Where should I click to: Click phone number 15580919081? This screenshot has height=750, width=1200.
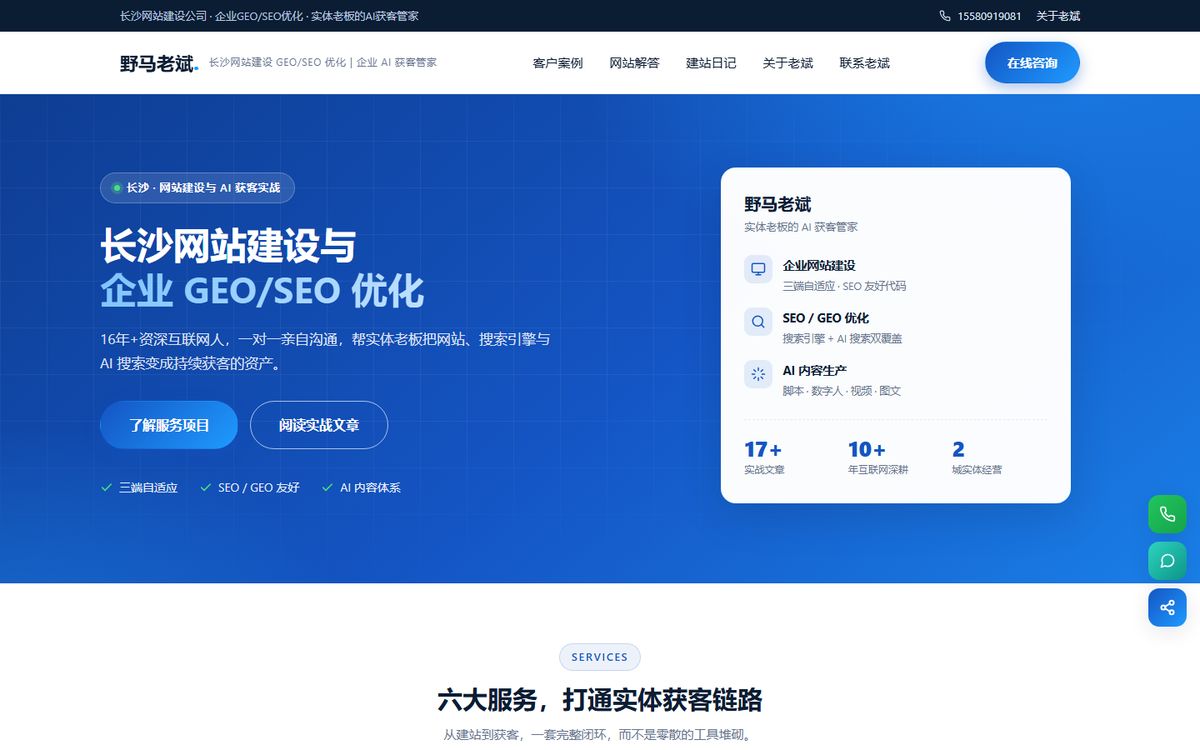click(989, 16)
